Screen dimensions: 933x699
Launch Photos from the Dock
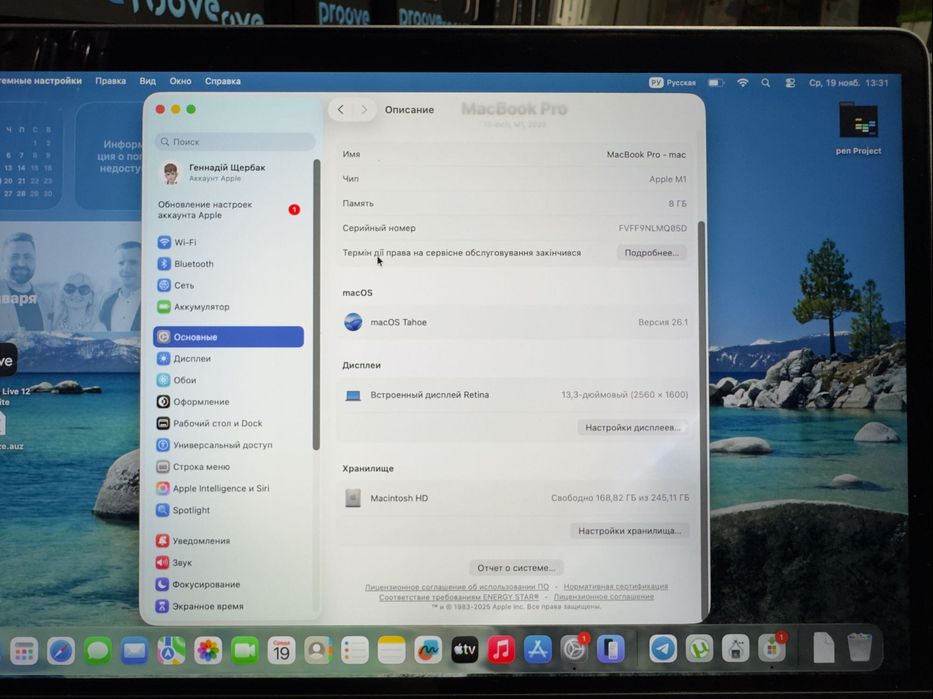tap(208, 651)
